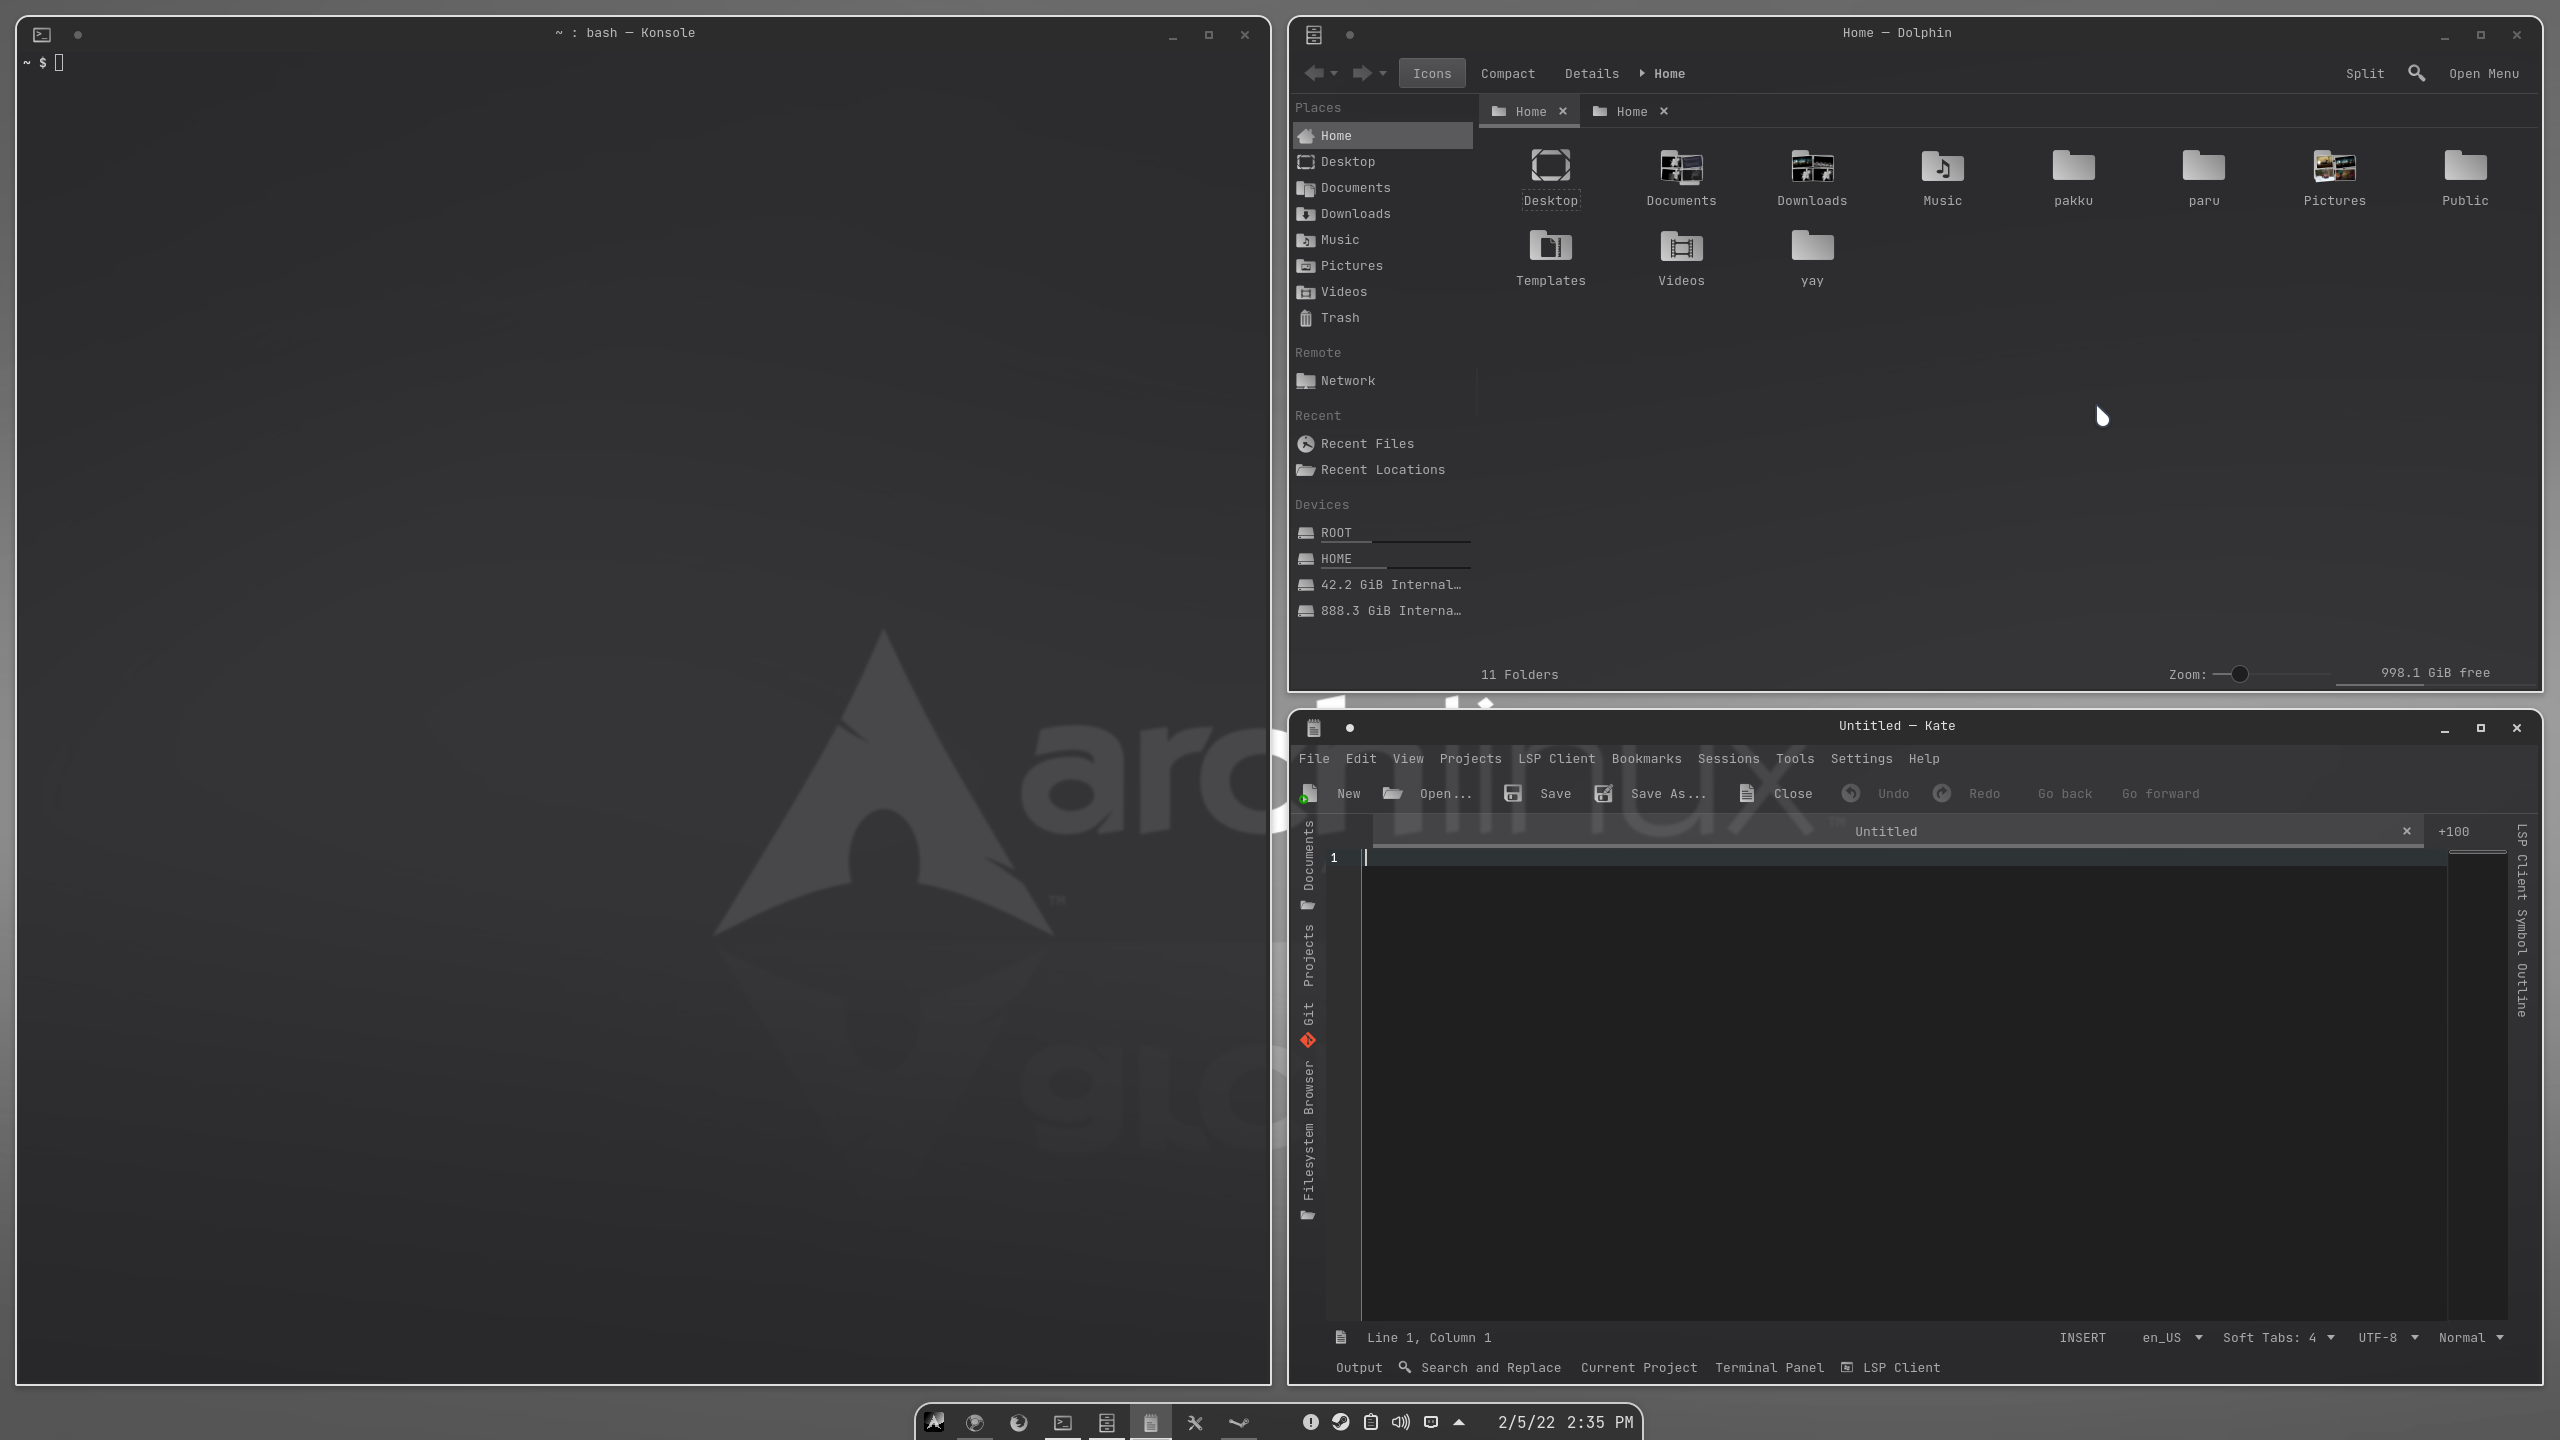
Task: Open Recent Files in Dolphin sidebar
Action: (x=1382, y=443)
